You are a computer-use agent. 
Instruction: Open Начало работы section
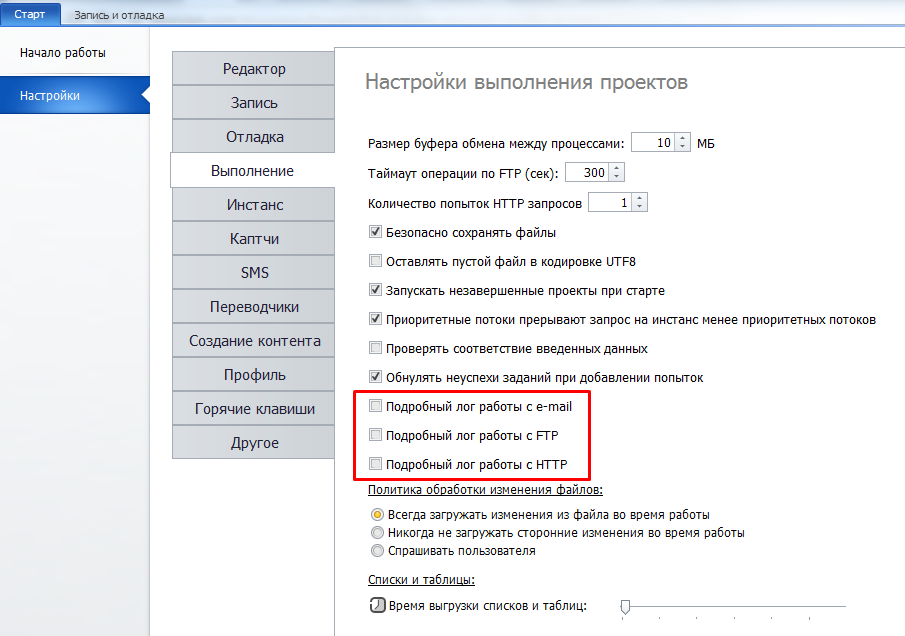coord(63,53)
